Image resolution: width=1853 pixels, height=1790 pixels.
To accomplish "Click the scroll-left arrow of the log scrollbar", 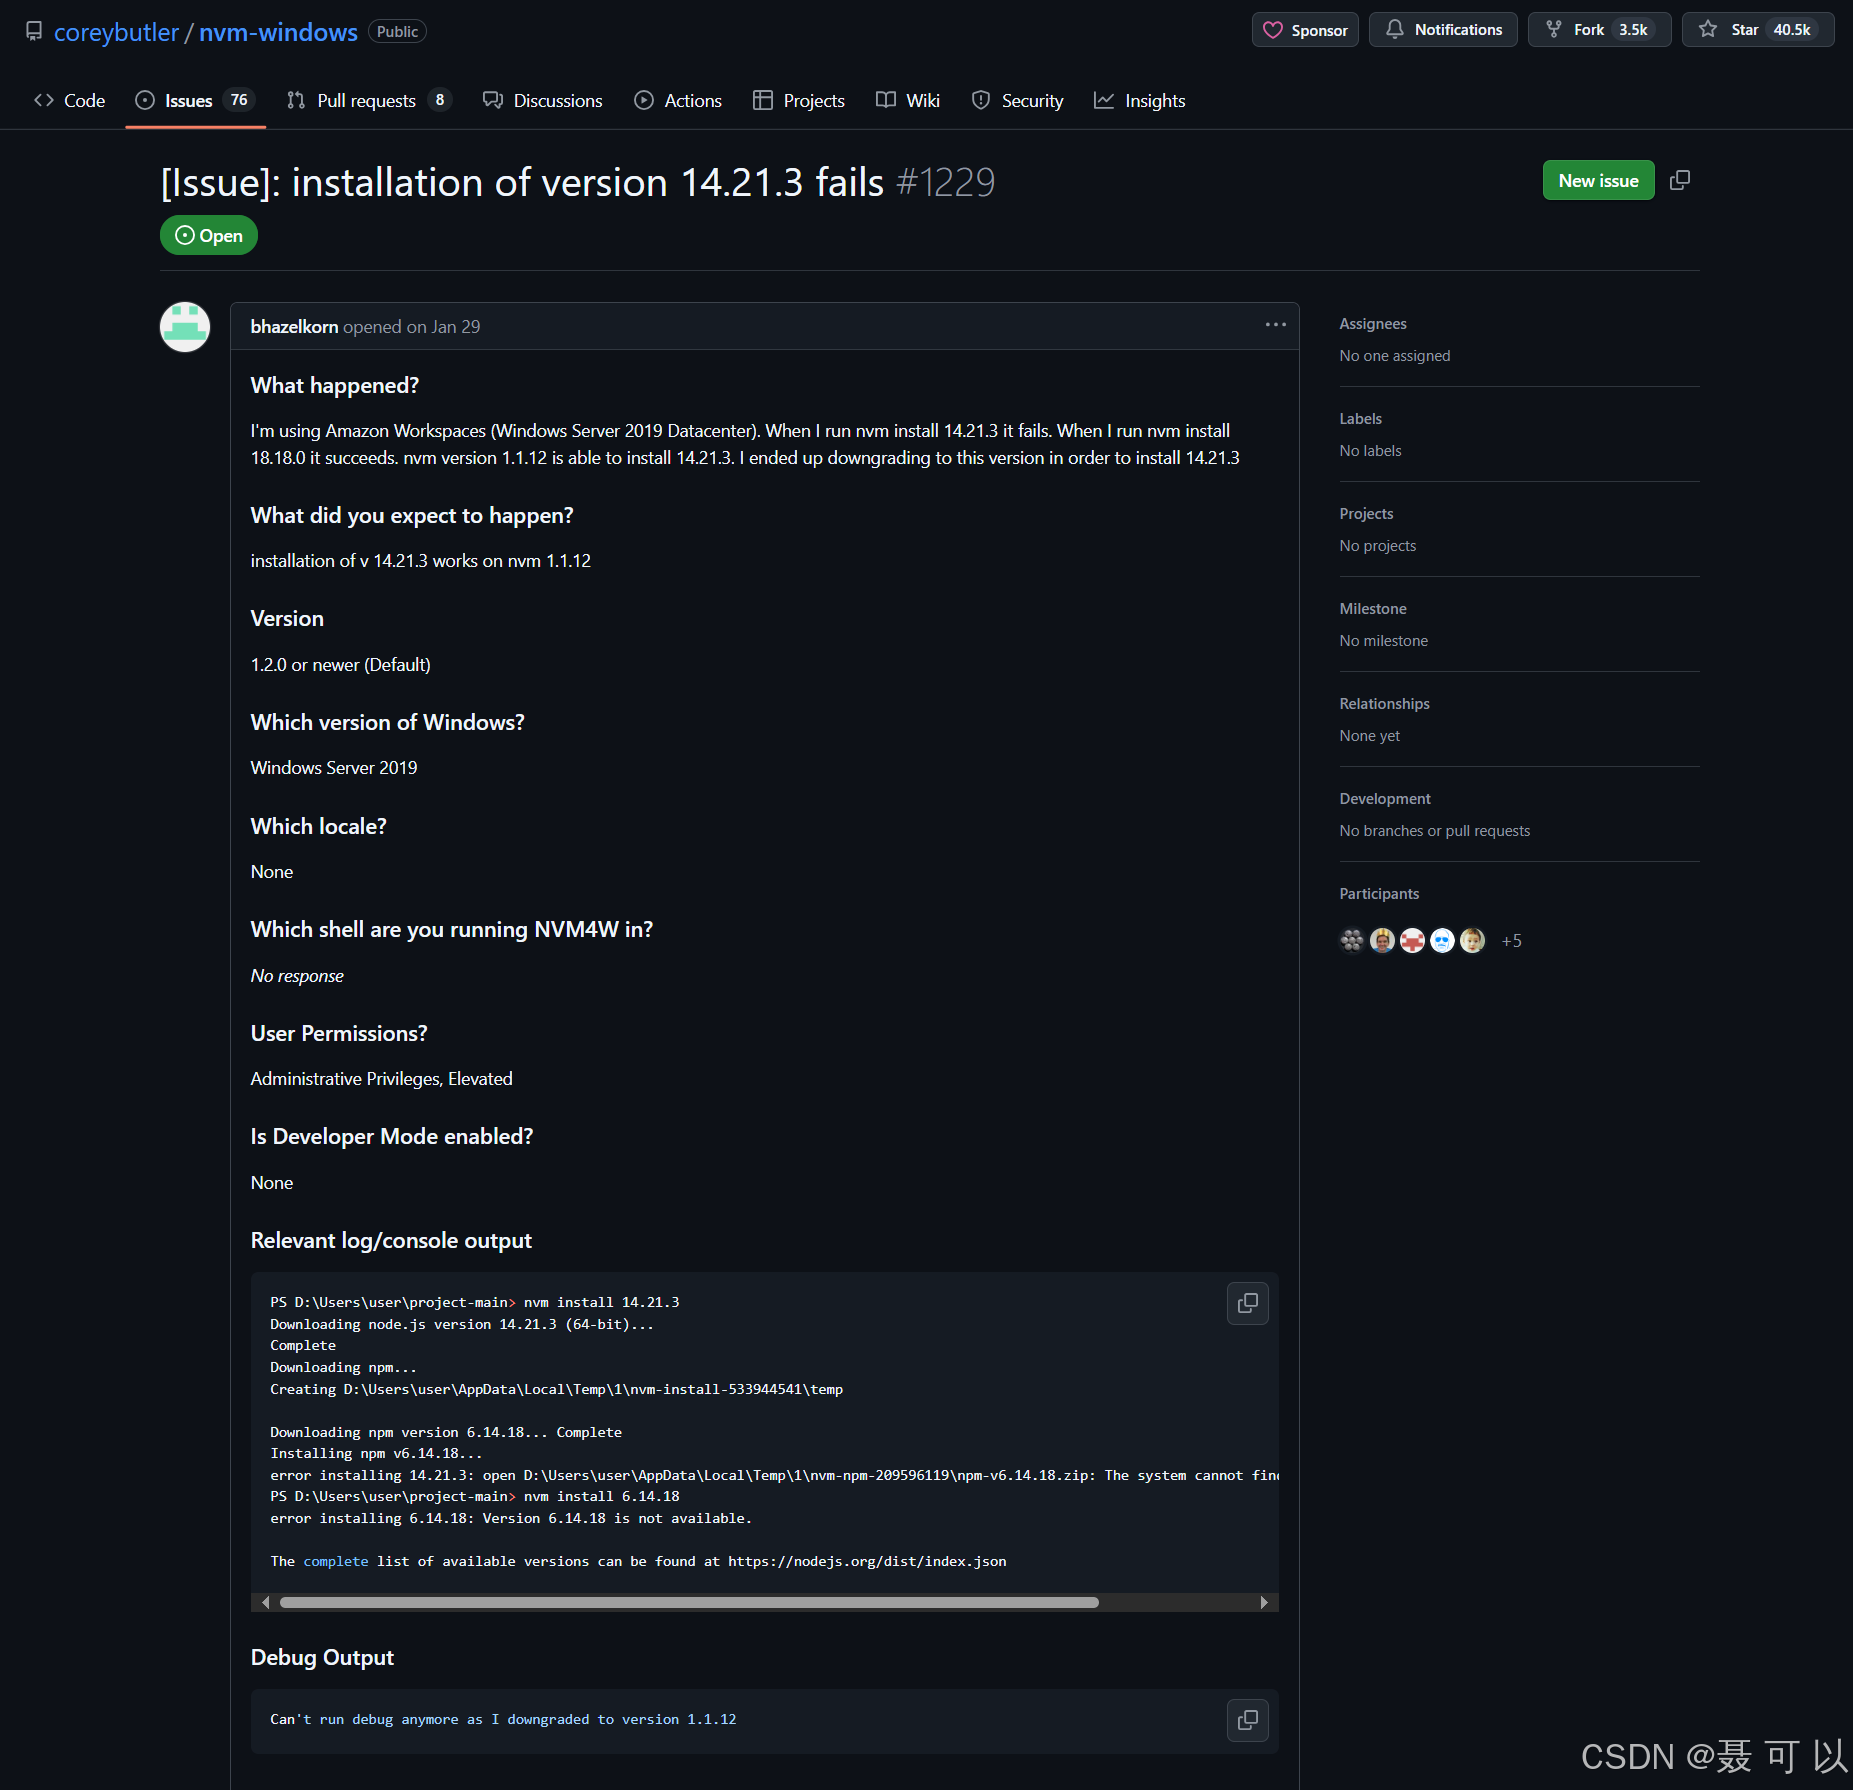I will pos(264,1602).
